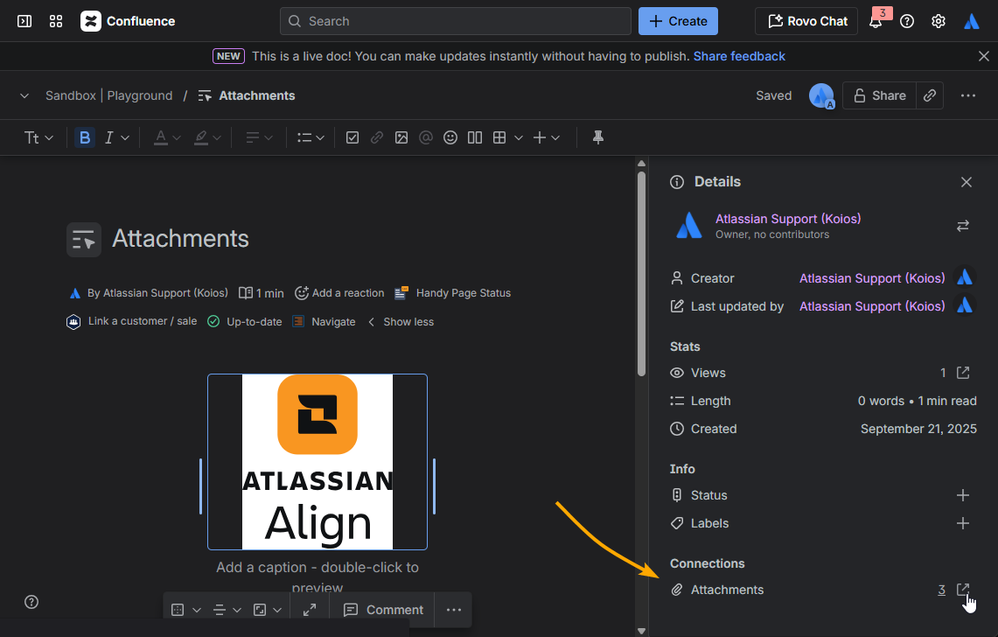Viewport: 998px width, 637px height.
Task: Expand table options arrow
Action: click(518, 137)
